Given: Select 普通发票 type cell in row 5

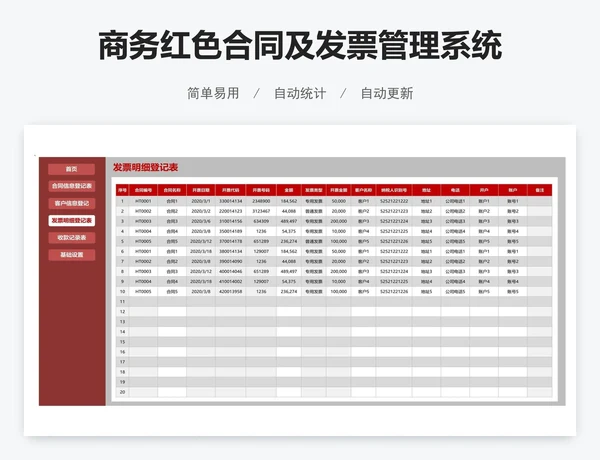Looking at the screenshot, I should pyautogui.click(x=314, y=241).
